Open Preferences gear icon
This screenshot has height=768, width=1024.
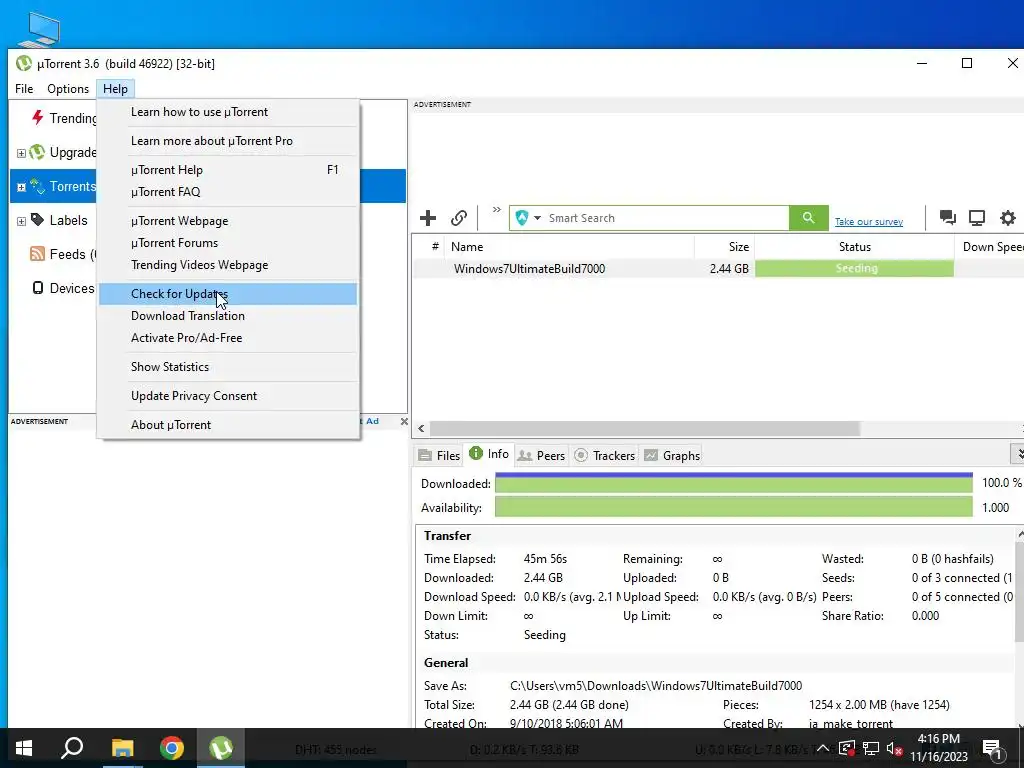tap(1008, 217)
